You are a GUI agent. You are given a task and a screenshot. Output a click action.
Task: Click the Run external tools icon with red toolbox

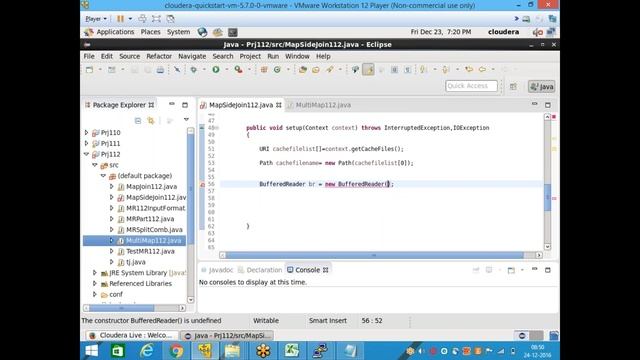coord(238,70)
